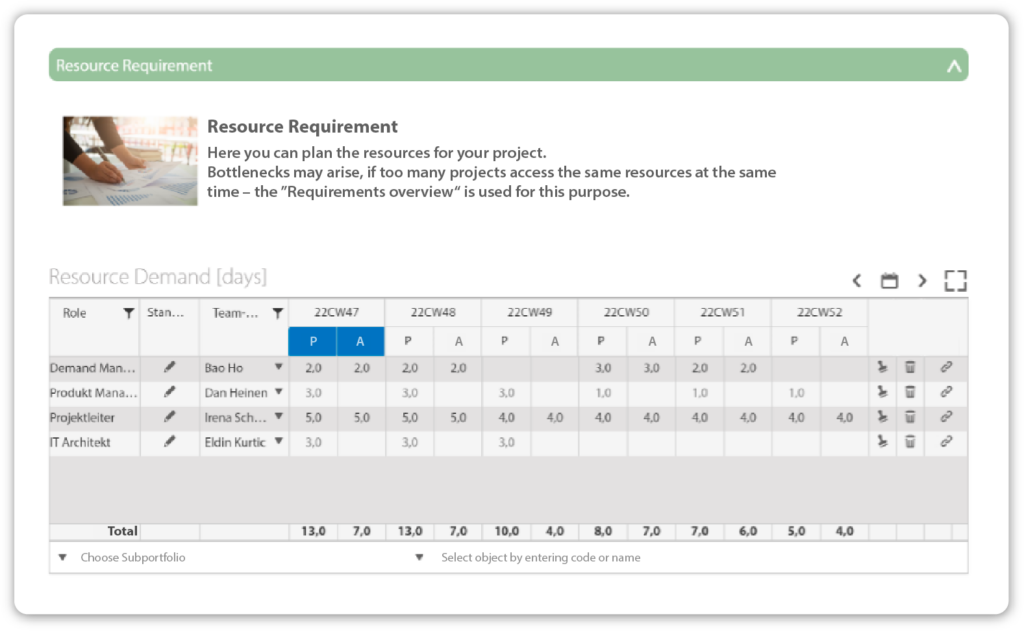Advance to next calendar weeks
1024x631 pixels.
click(x=922, y=281)
